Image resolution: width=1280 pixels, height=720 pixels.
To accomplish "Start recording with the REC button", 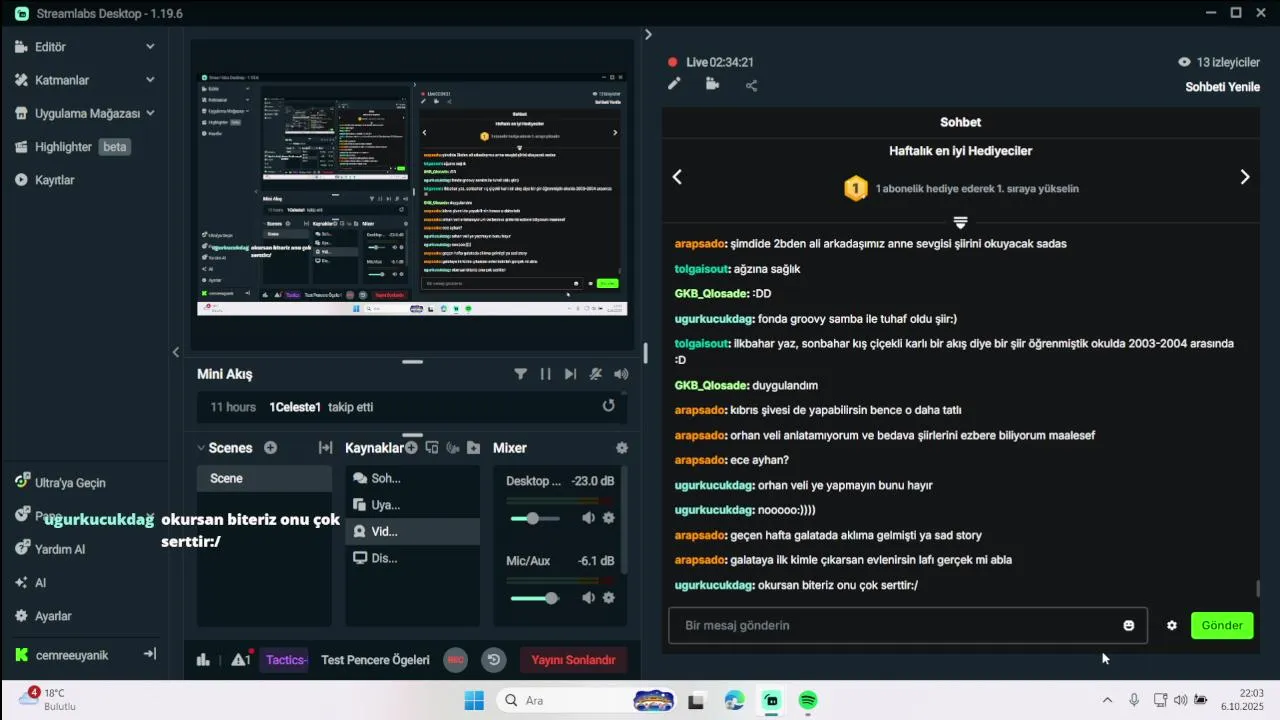I will point(455,660).
